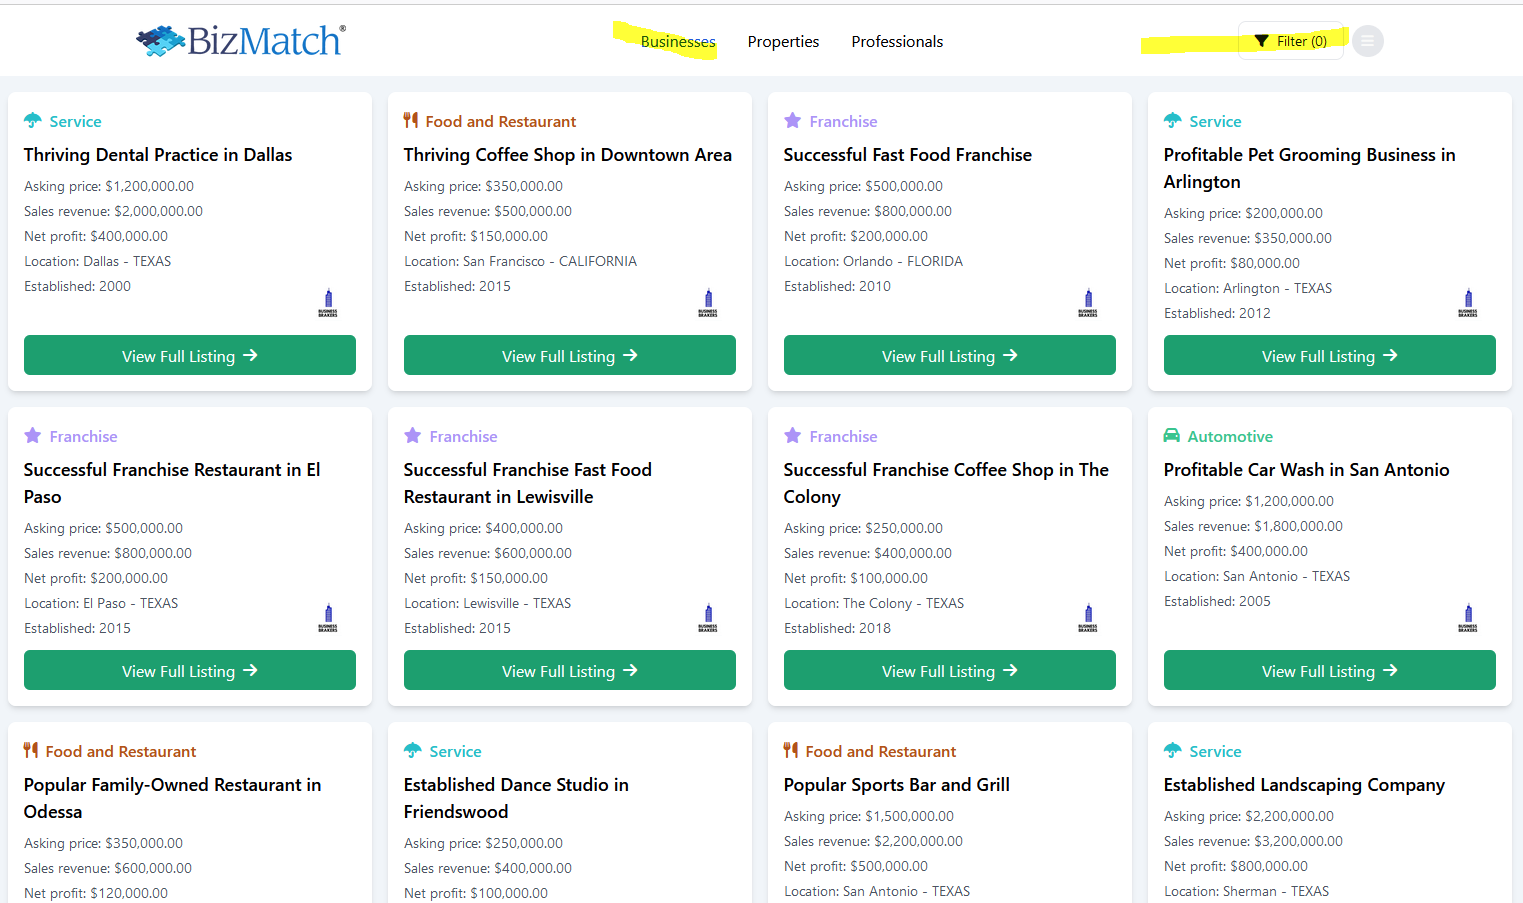View full listing for Downtown Coffee Shop
The image size is (1523, 903).
pos(570,356)
